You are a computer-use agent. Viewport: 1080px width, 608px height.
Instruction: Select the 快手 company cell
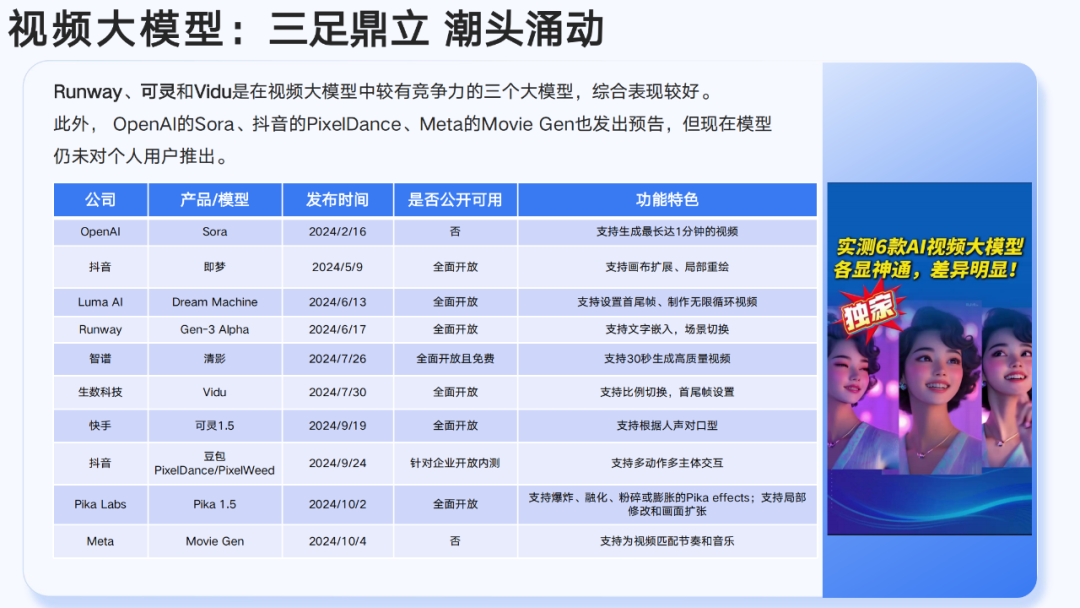pos(101,426)
